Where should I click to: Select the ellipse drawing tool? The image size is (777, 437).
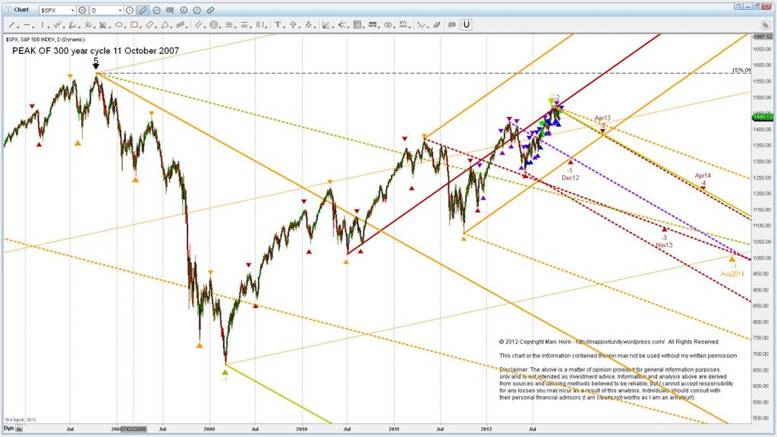[119, 25]
